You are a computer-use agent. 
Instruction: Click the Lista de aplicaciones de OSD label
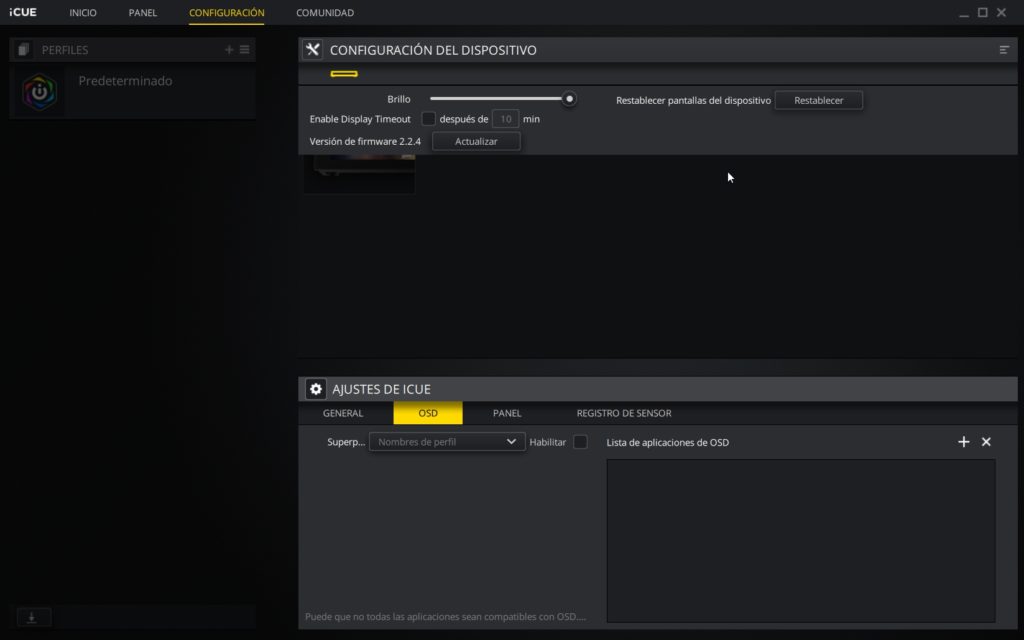tap(667, 442)
